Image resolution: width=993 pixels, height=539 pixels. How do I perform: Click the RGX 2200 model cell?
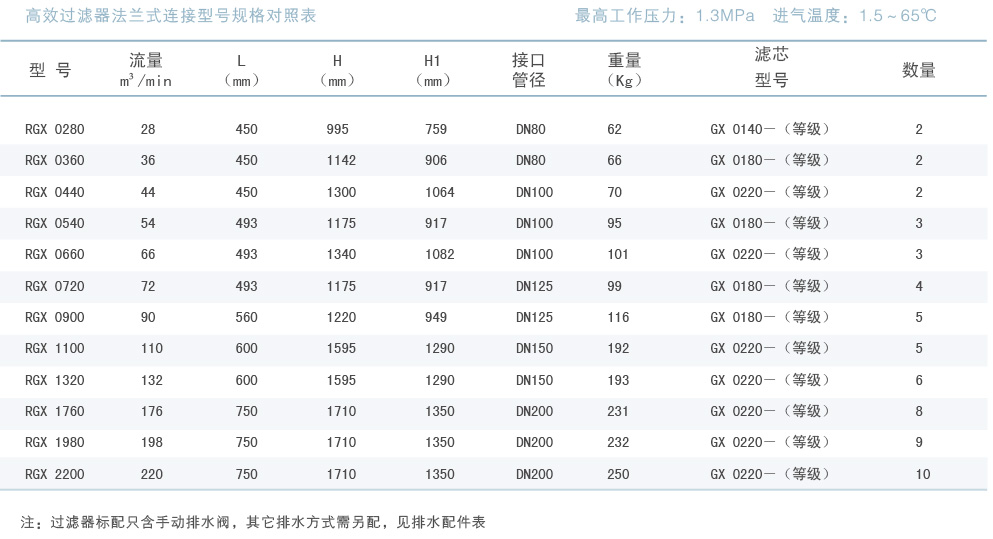(x=55, y=474)
